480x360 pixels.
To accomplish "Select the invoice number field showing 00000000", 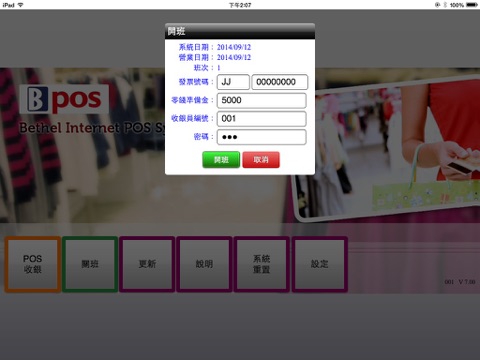I will [280, 82].
